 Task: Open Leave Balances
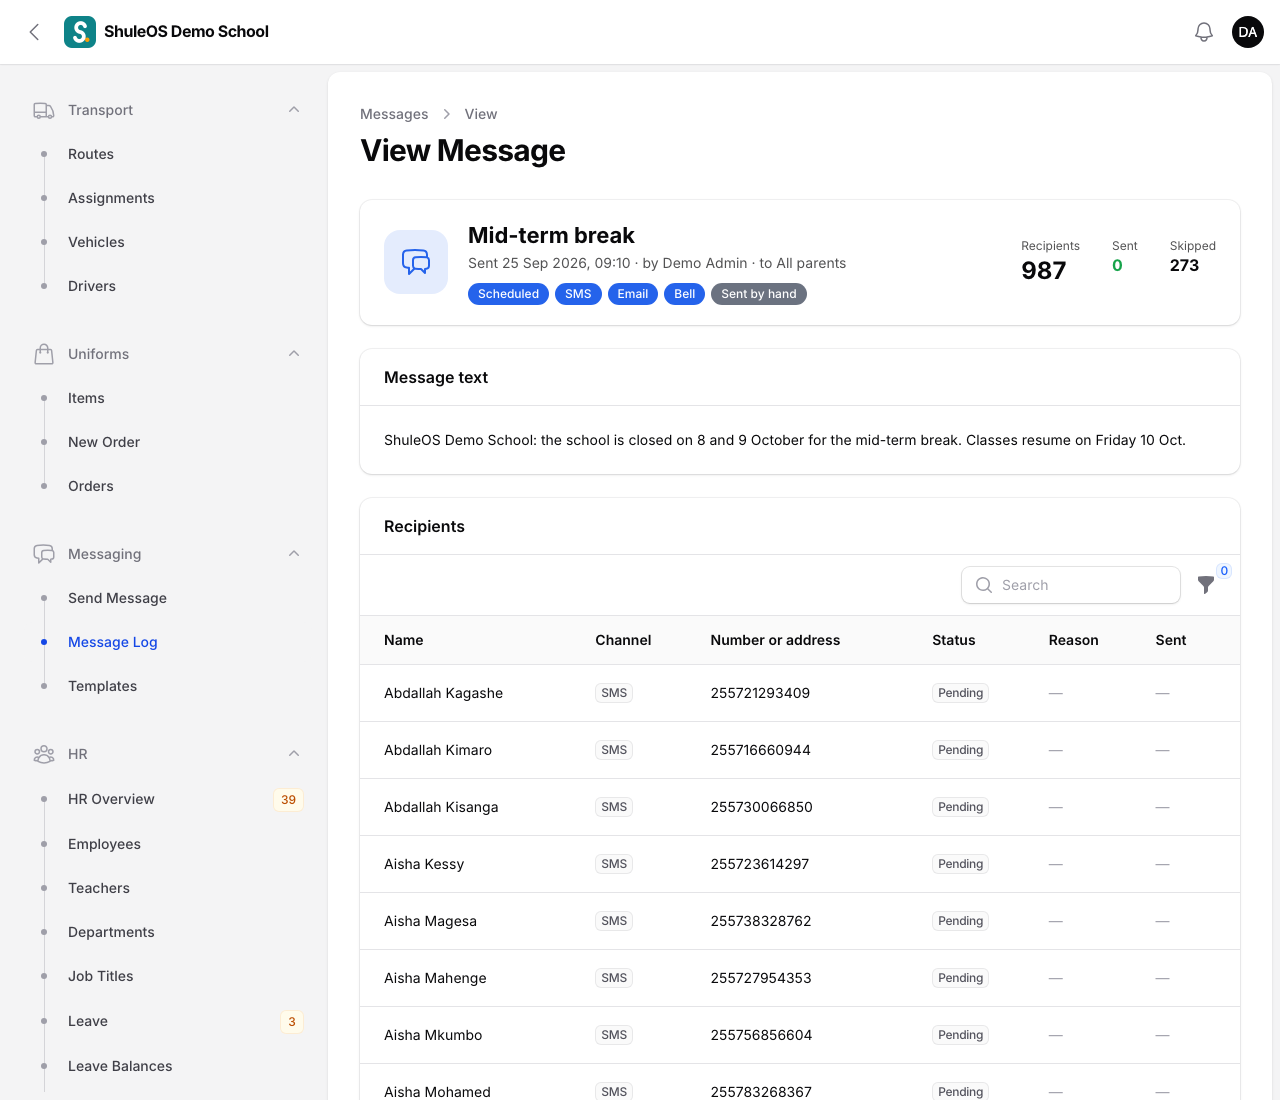coord(120,1066)
